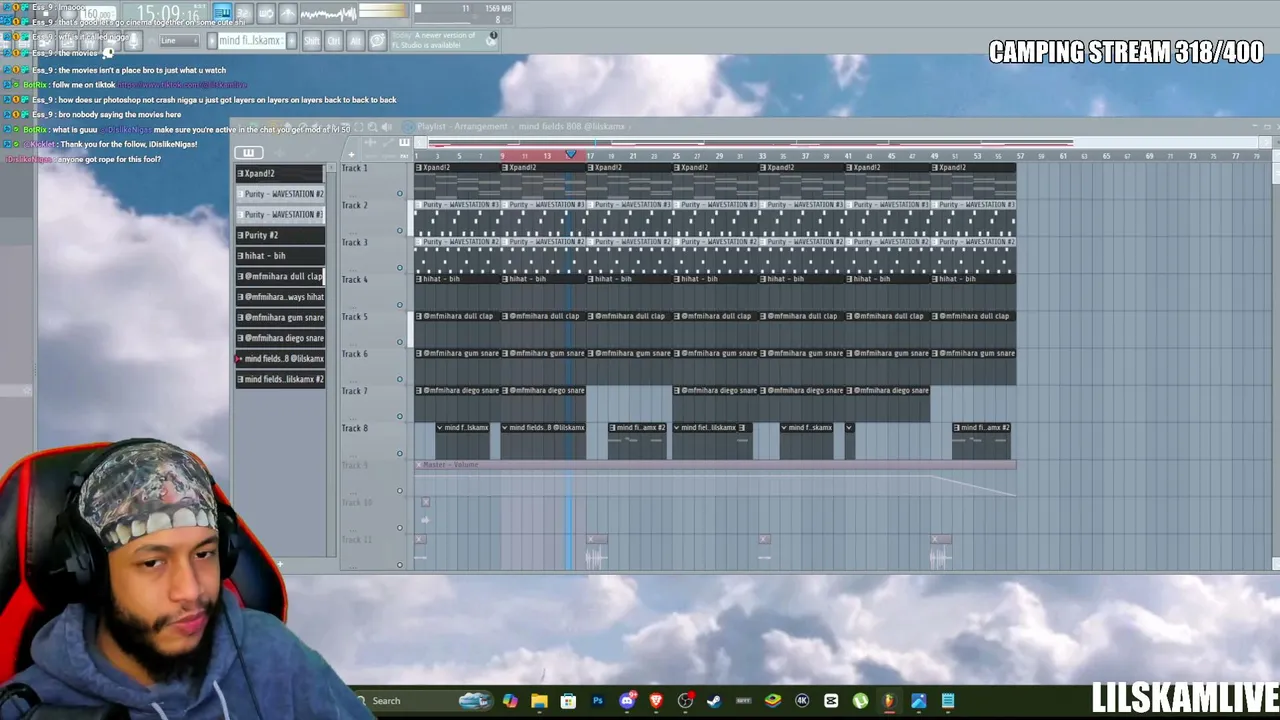The image size is (1280, 720).
Task: Open Discord from the taskbar
Action: (x=627, y=701)
